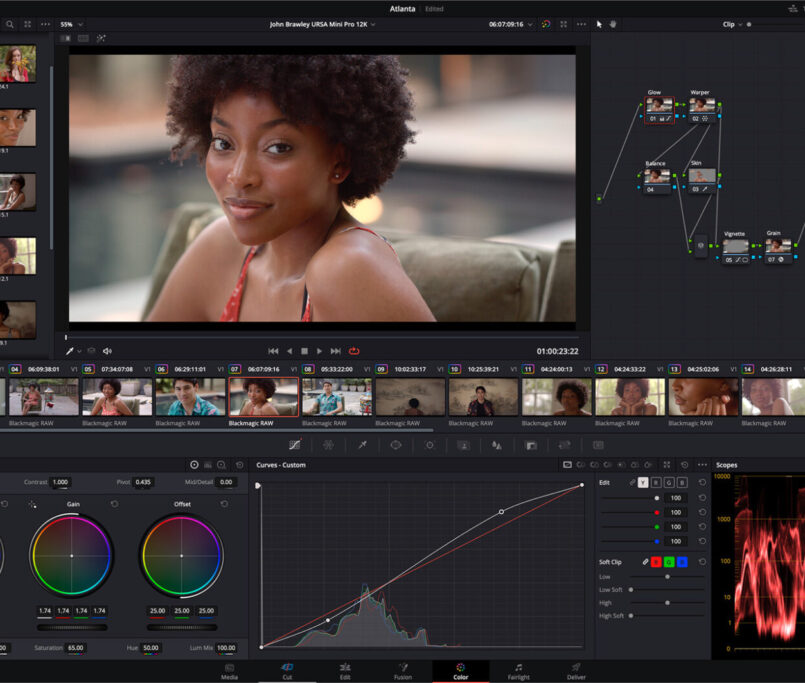
Task: Click the Saturation 65.00 value field
Action: (x=76, y=648)
